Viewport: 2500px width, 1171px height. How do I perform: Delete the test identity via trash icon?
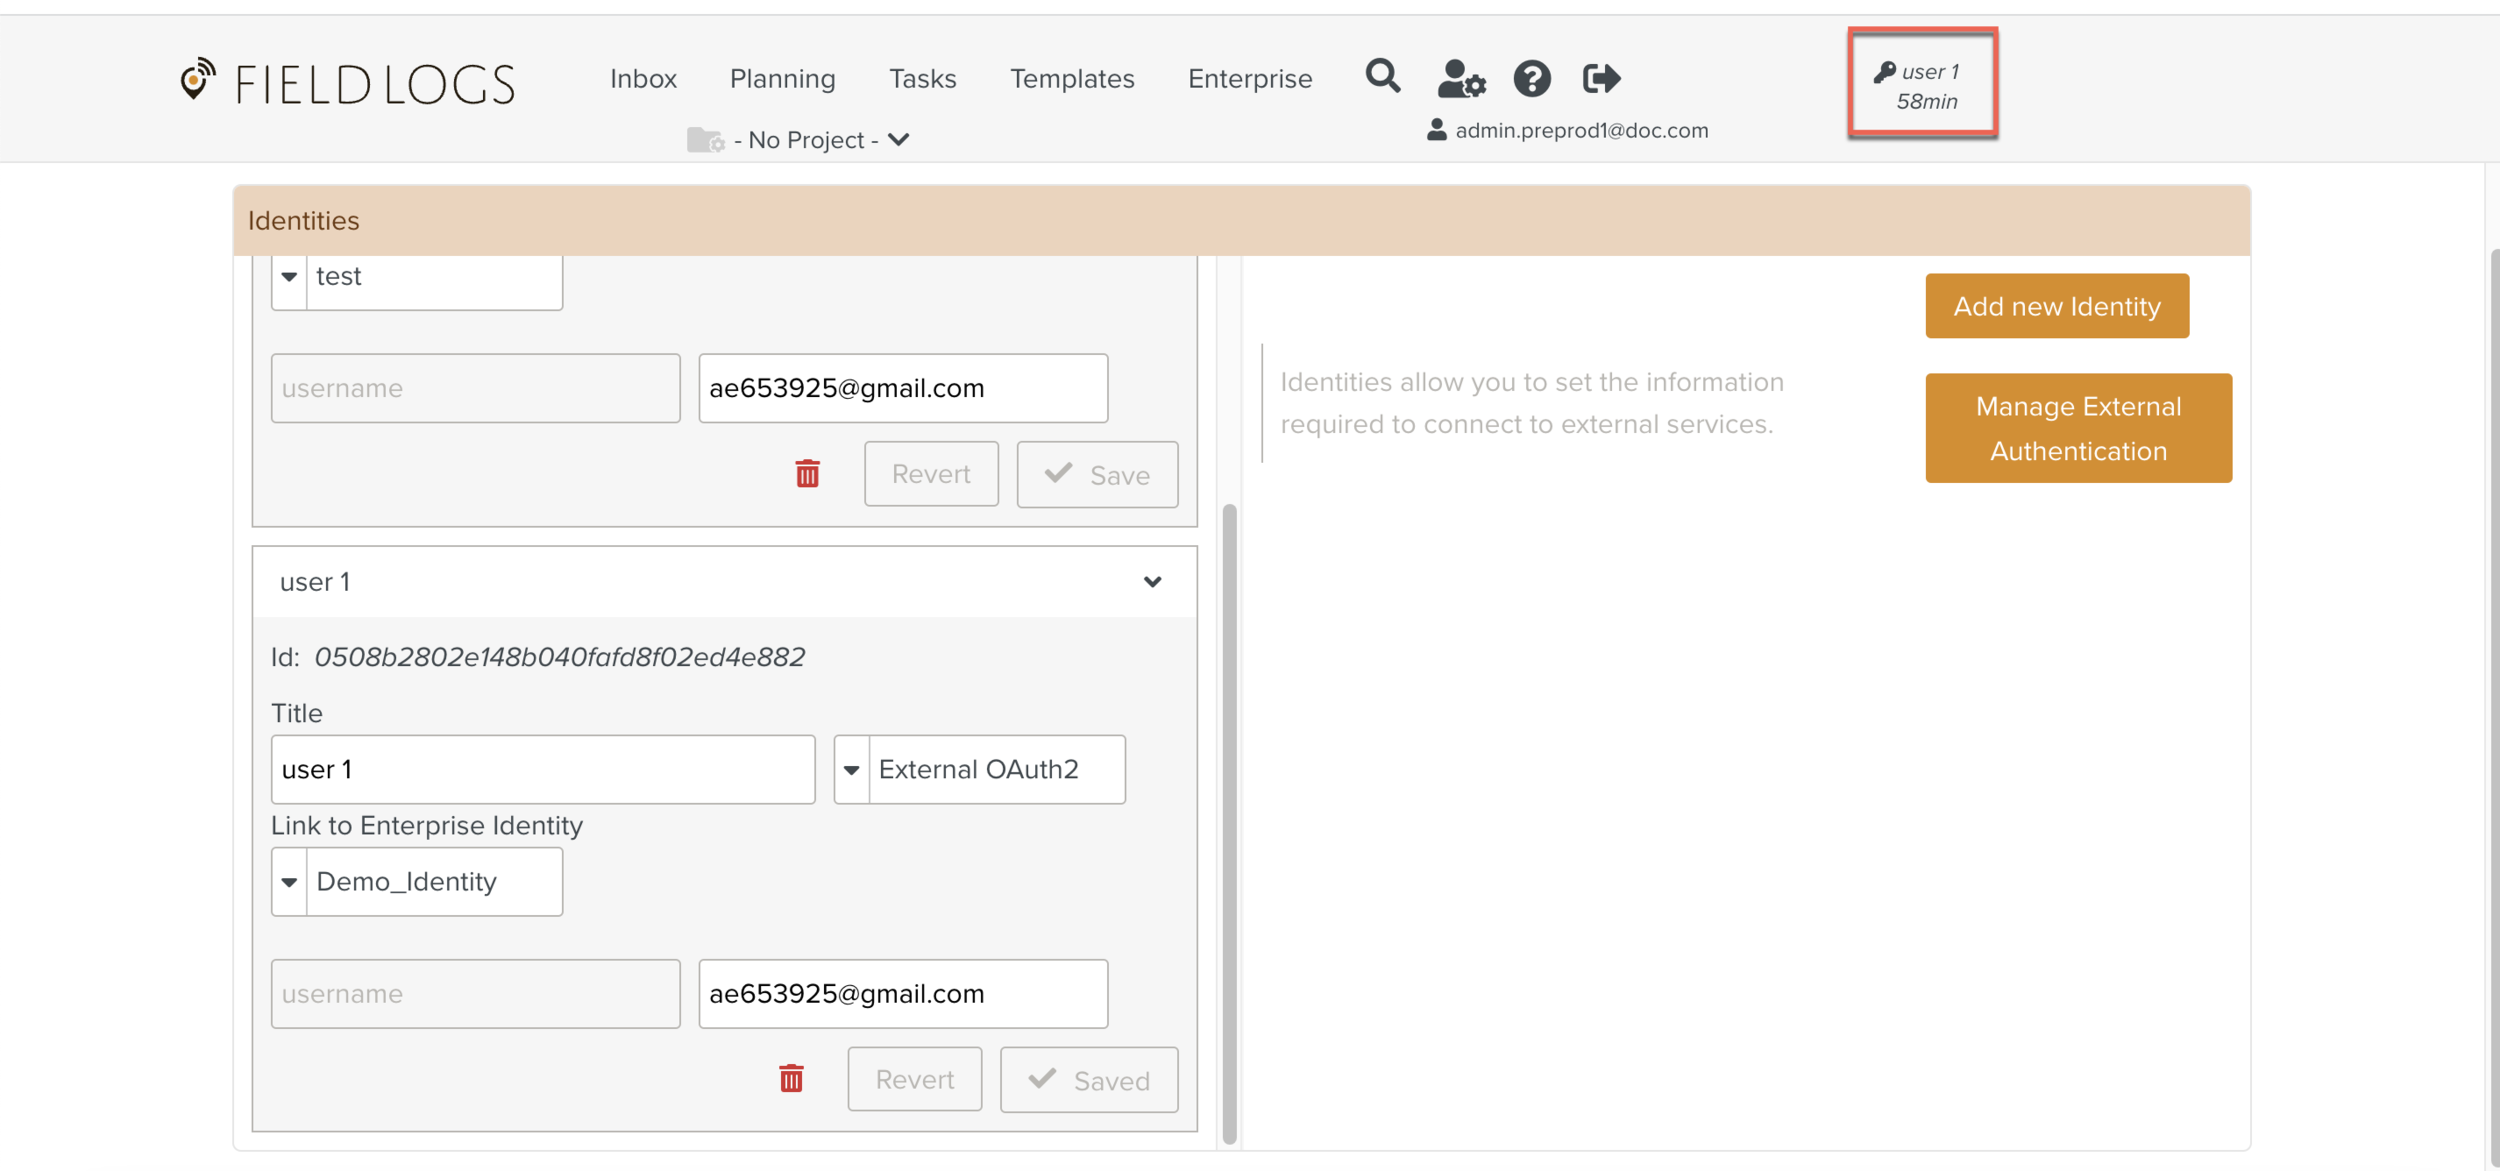[807, 473]
